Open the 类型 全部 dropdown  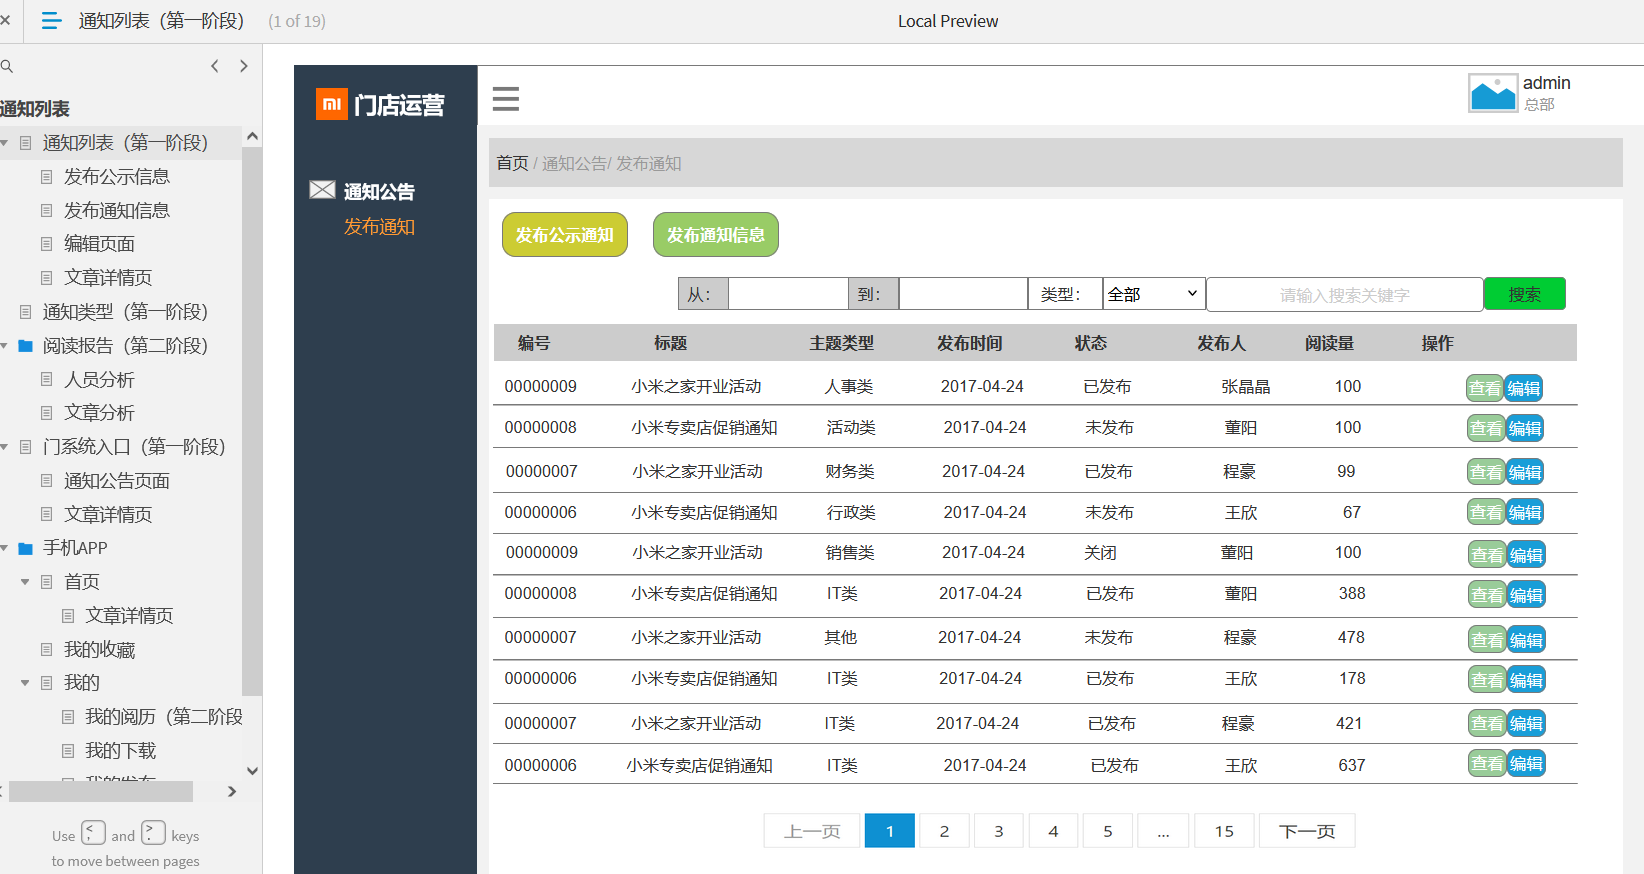click(x=1154, y=294)
